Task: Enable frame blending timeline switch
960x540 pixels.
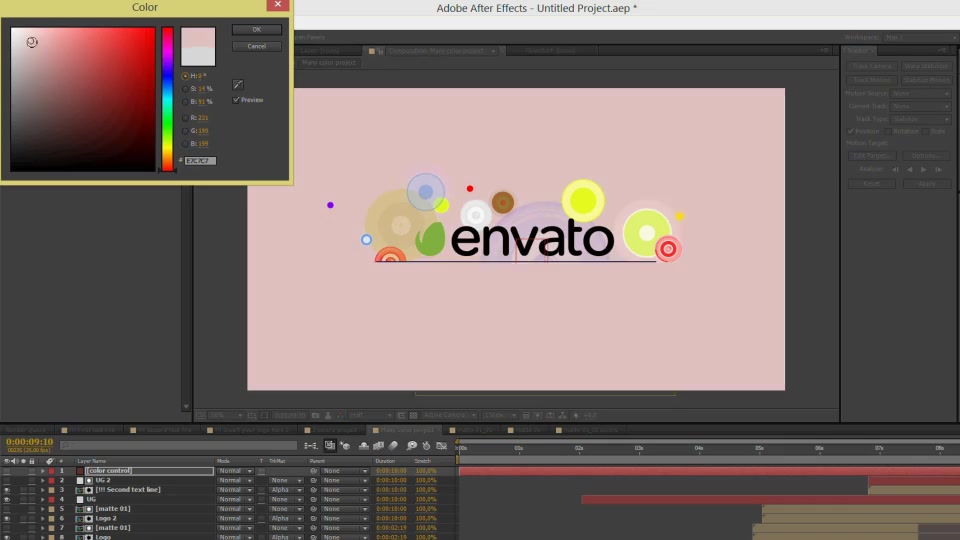Action: coord(378,446)
